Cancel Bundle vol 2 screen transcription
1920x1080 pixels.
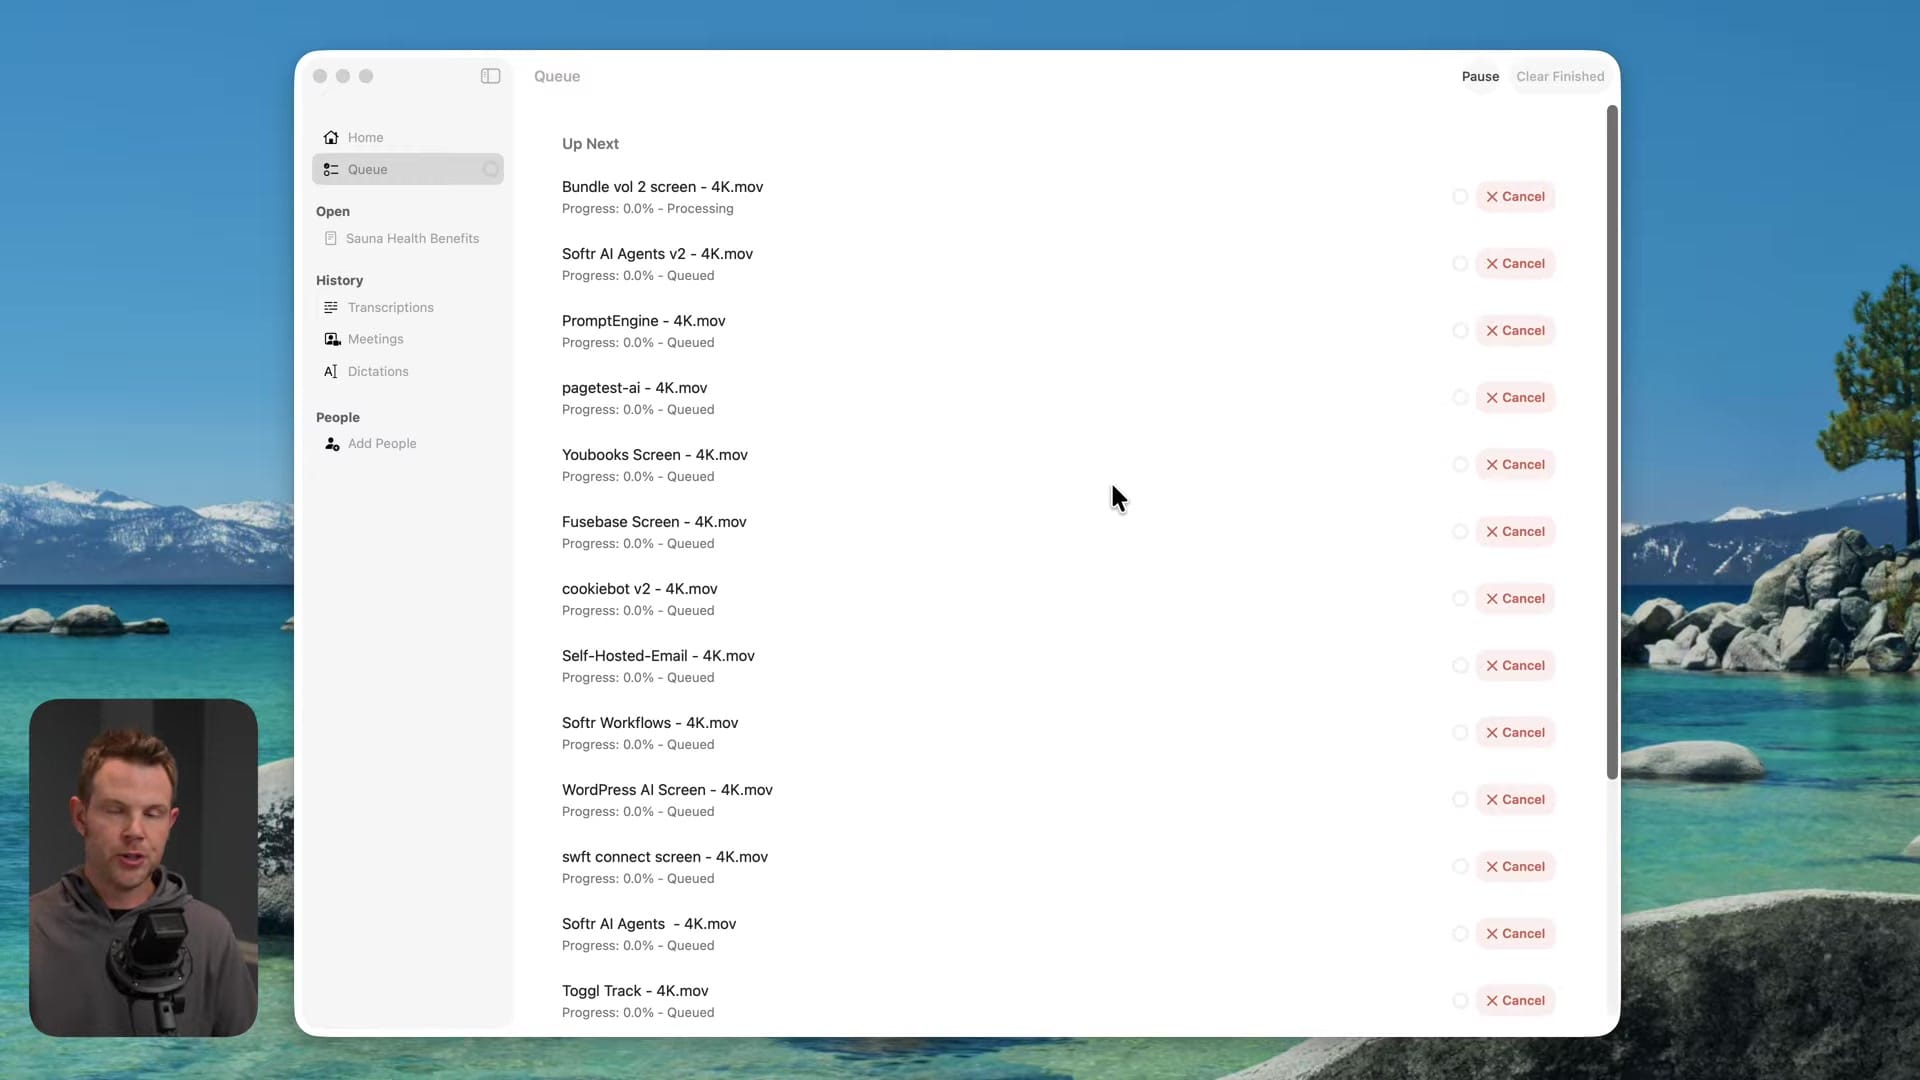pyautogui.click(x=1515, y=196)
